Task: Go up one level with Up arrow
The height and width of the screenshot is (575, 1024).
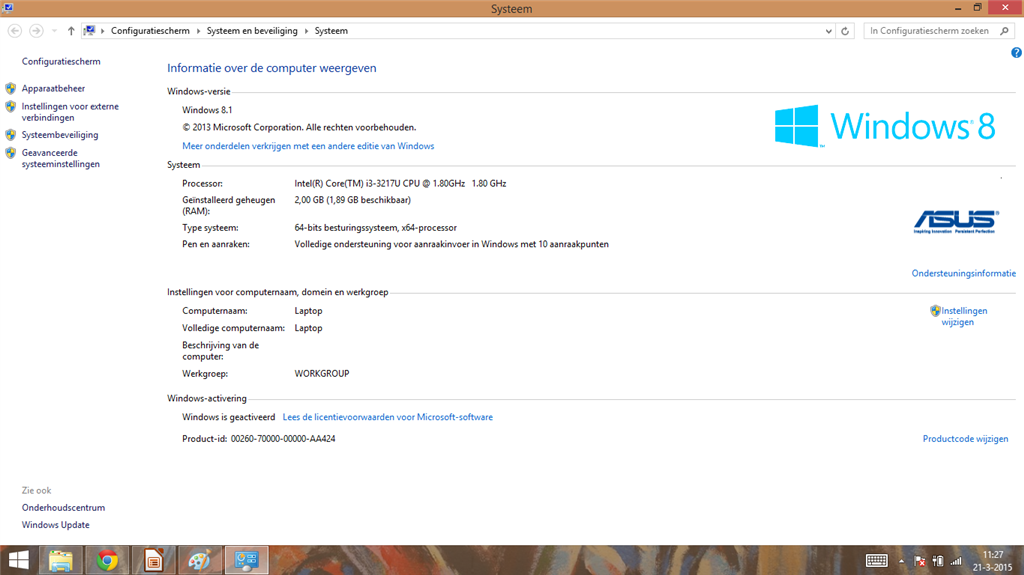Action: (71, 31)
